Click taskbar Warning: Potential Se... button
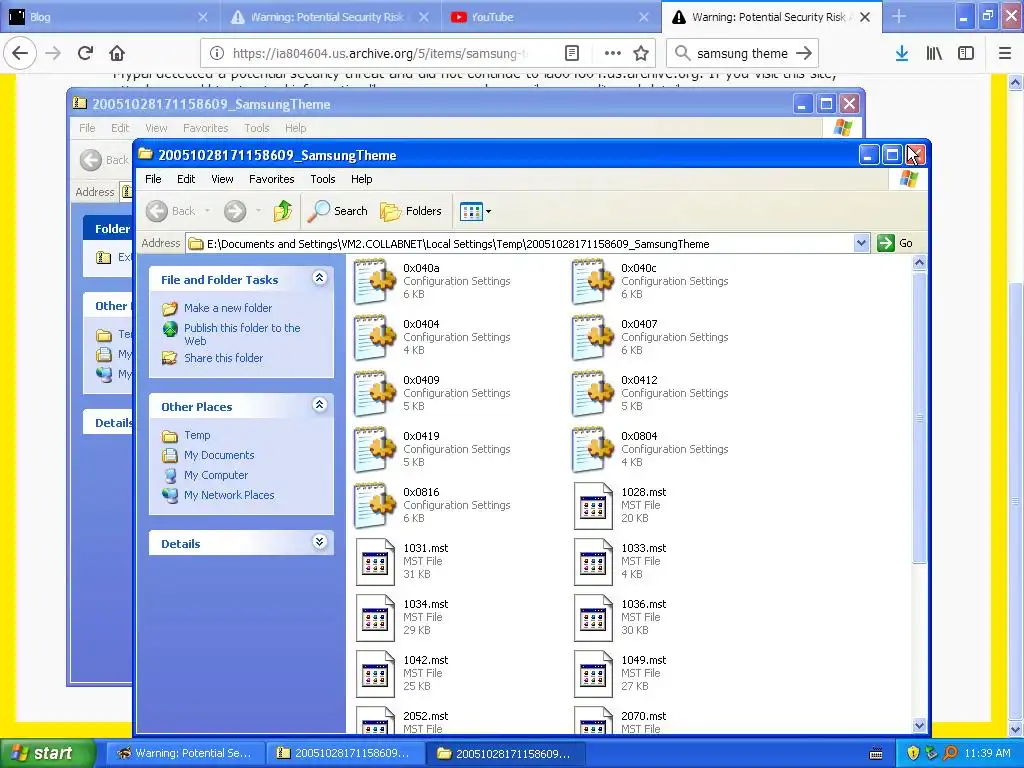Image resolution: width=1024 pixels, height=768 pixels. coord(185,753)
